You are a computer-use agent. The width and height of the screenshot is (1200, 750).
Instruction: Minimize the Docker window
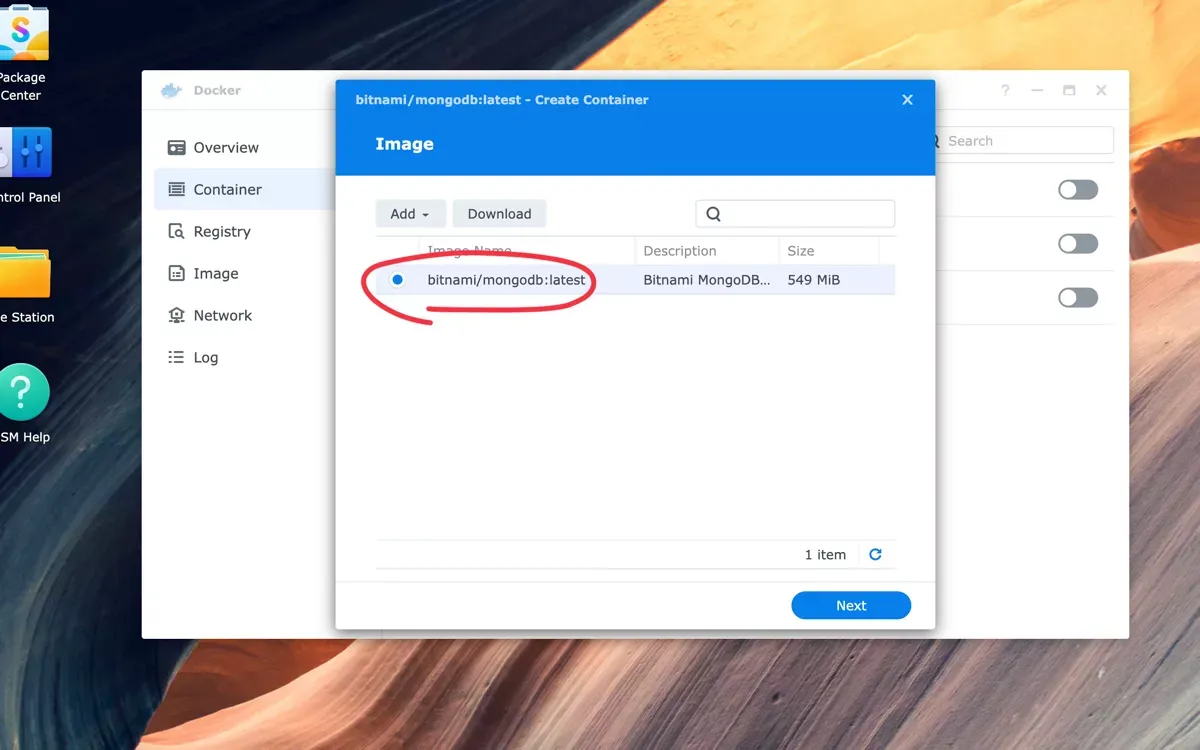1037,90
